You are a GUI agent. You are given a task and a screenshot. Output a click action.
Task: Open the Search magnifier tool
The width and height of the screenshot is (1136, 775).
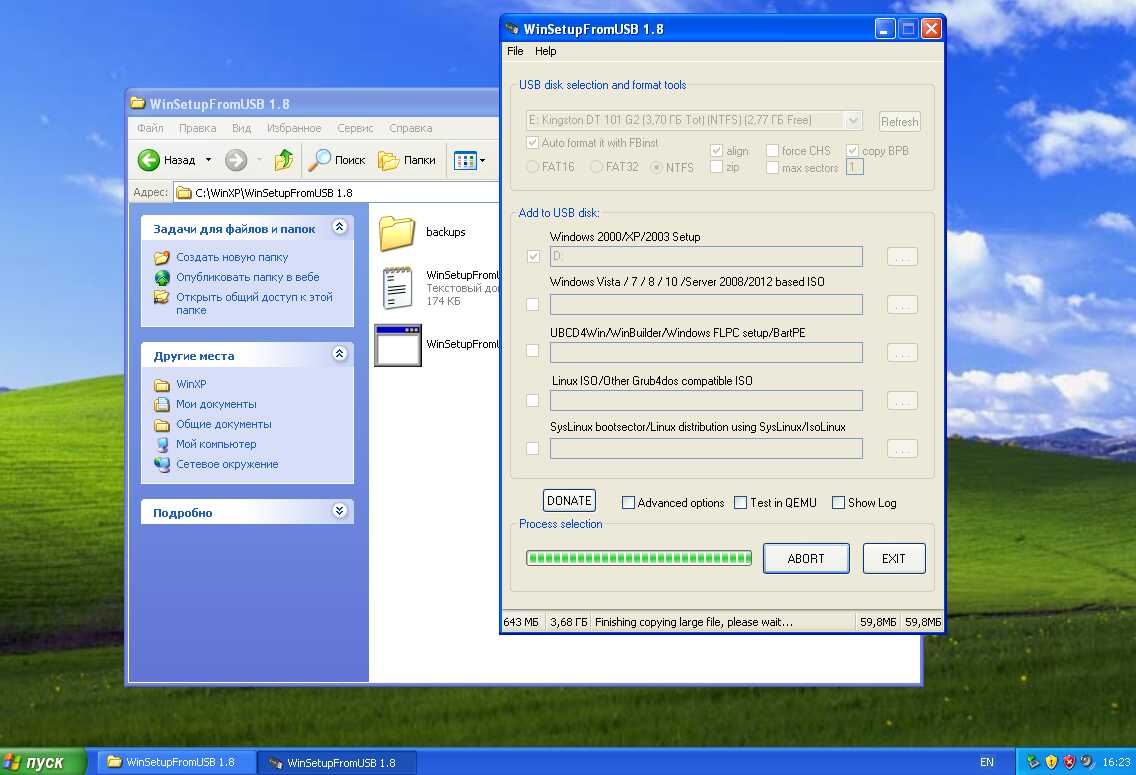[x=320, y=159]
